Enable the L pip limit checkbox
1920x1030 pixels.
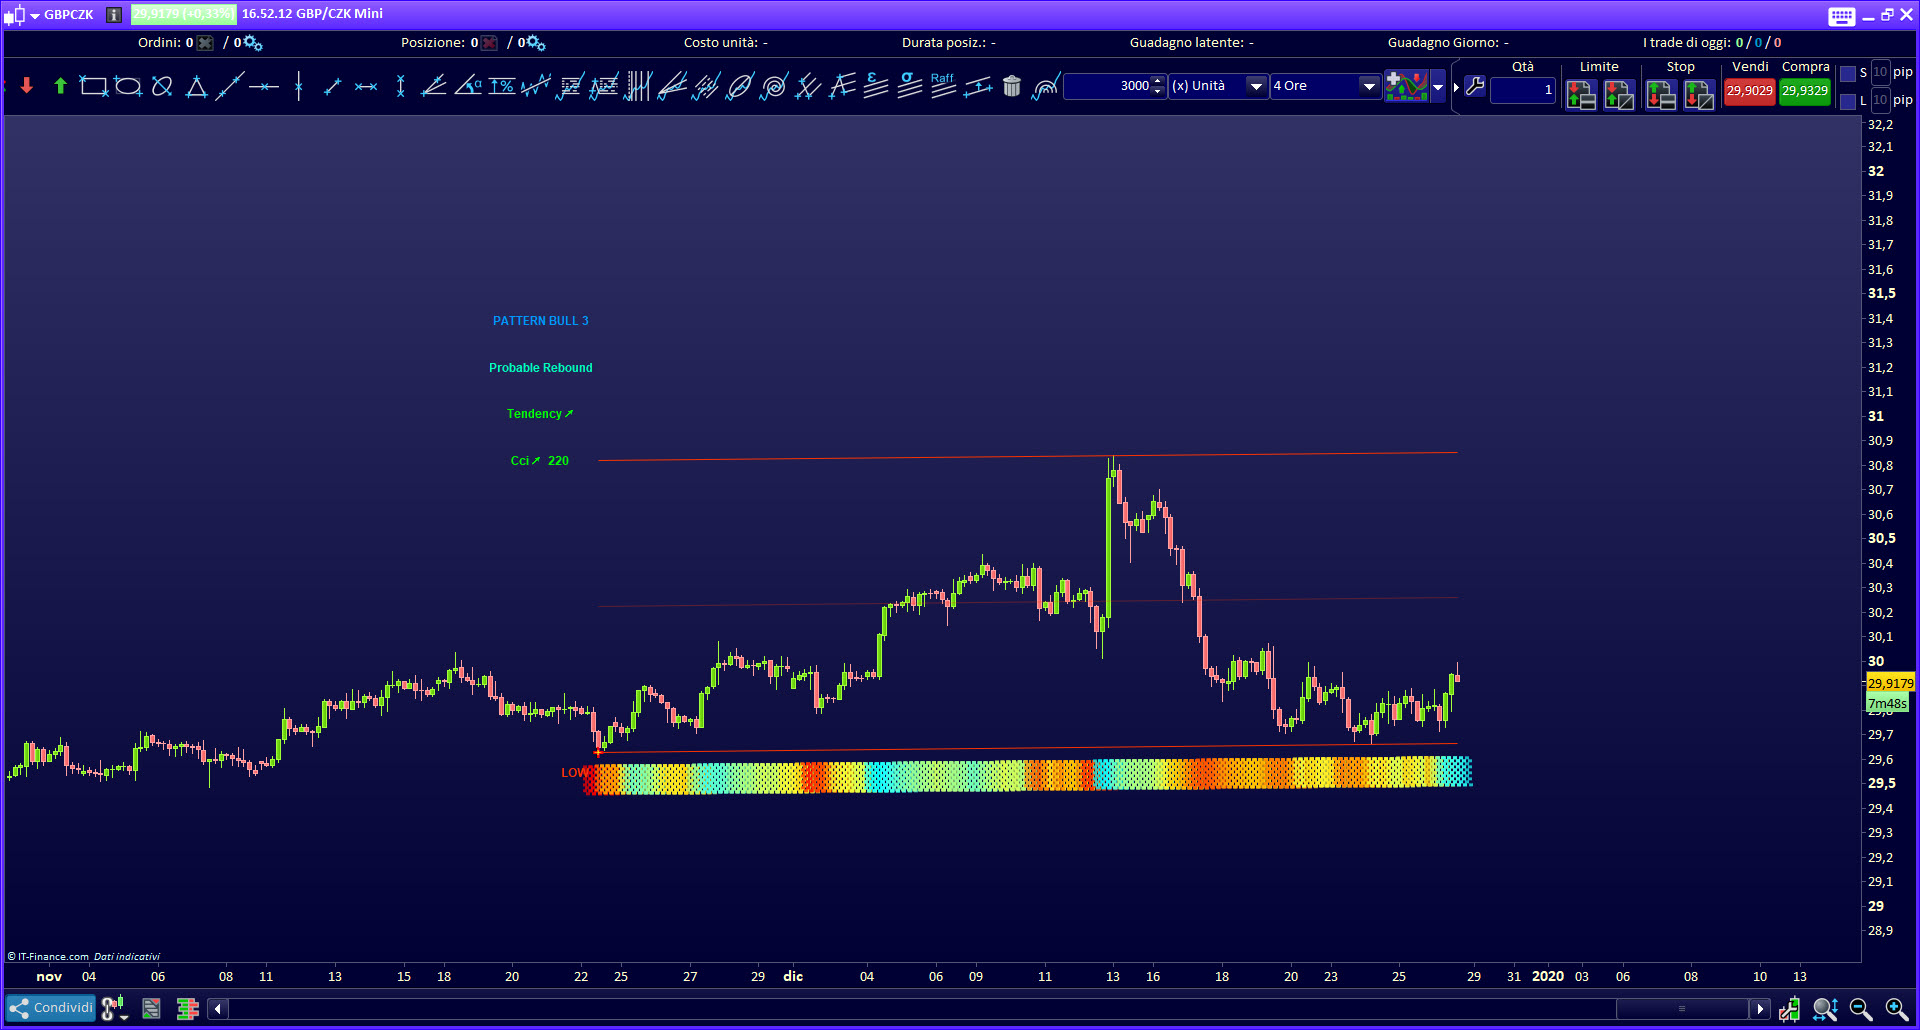pos(1848,101)
